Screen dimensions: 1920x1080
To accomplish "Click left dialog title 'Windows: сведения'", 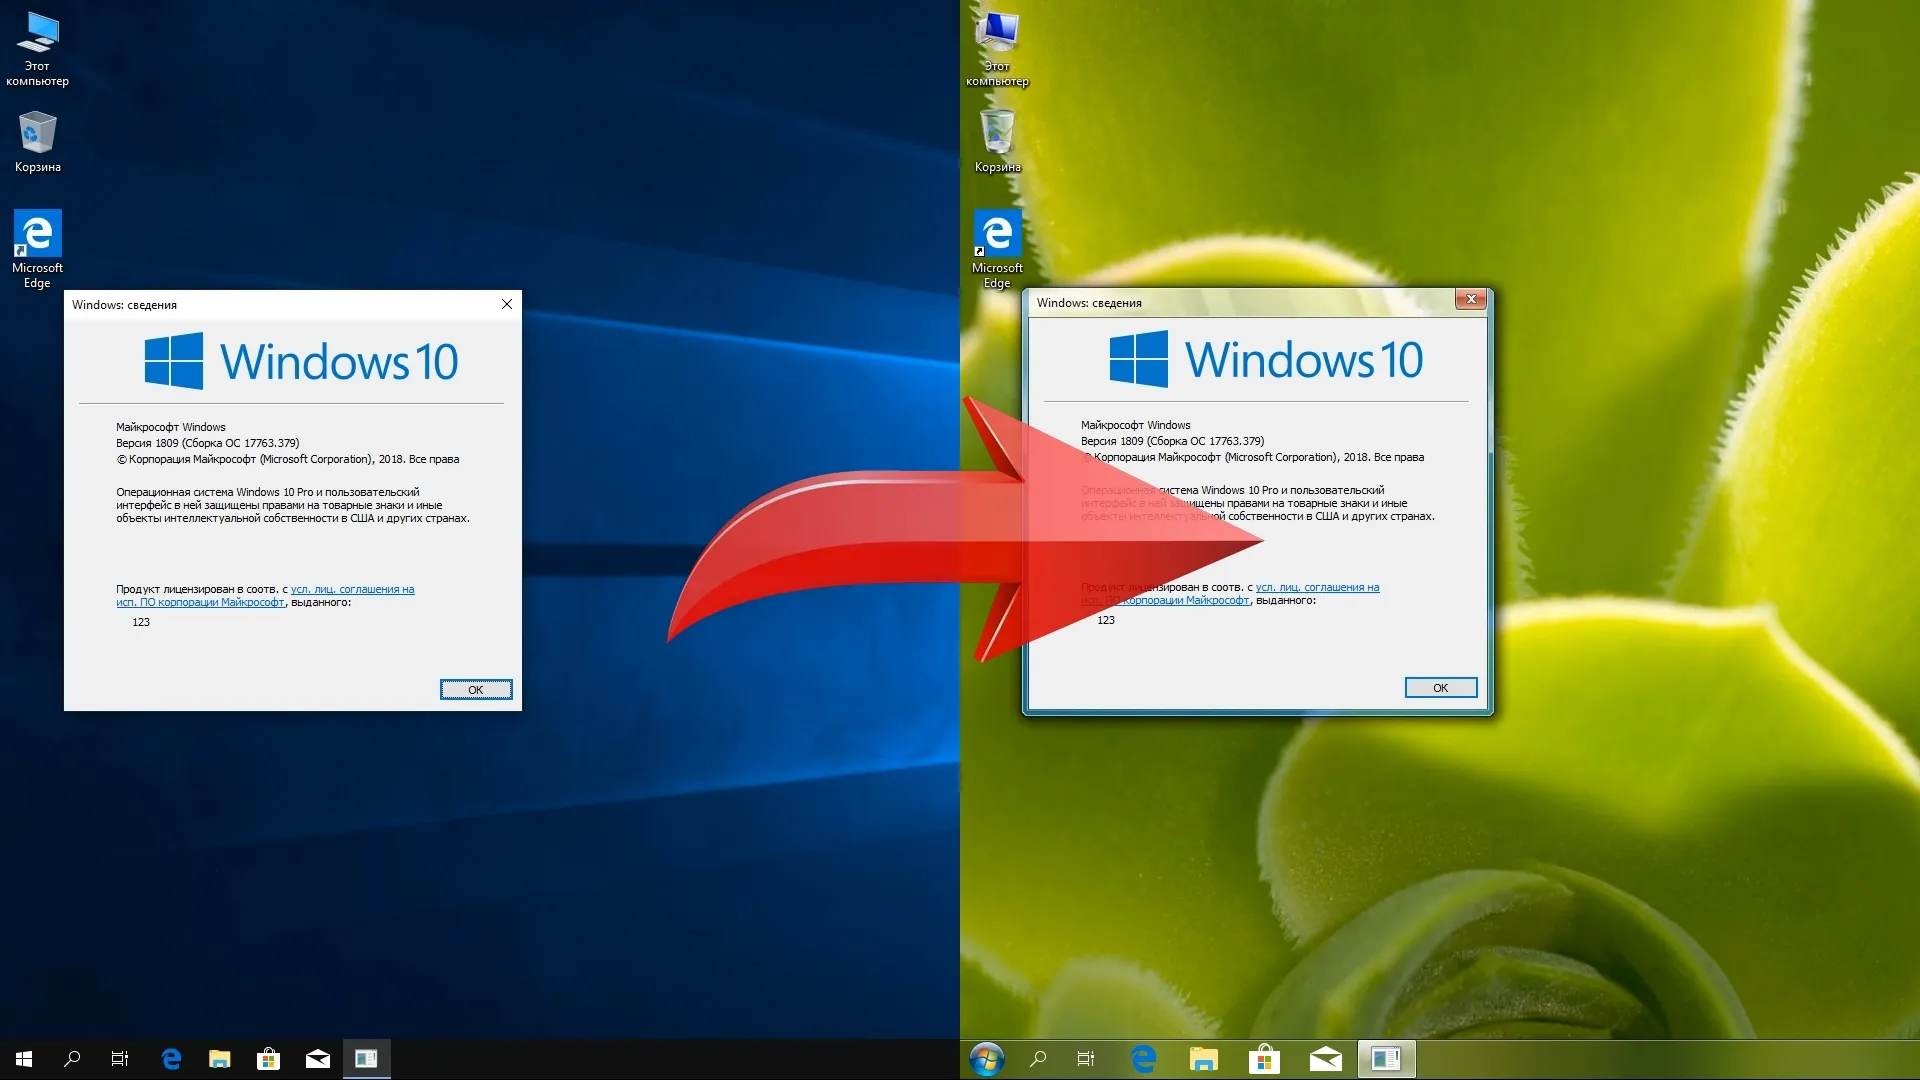I will click(x=124, y=305).
